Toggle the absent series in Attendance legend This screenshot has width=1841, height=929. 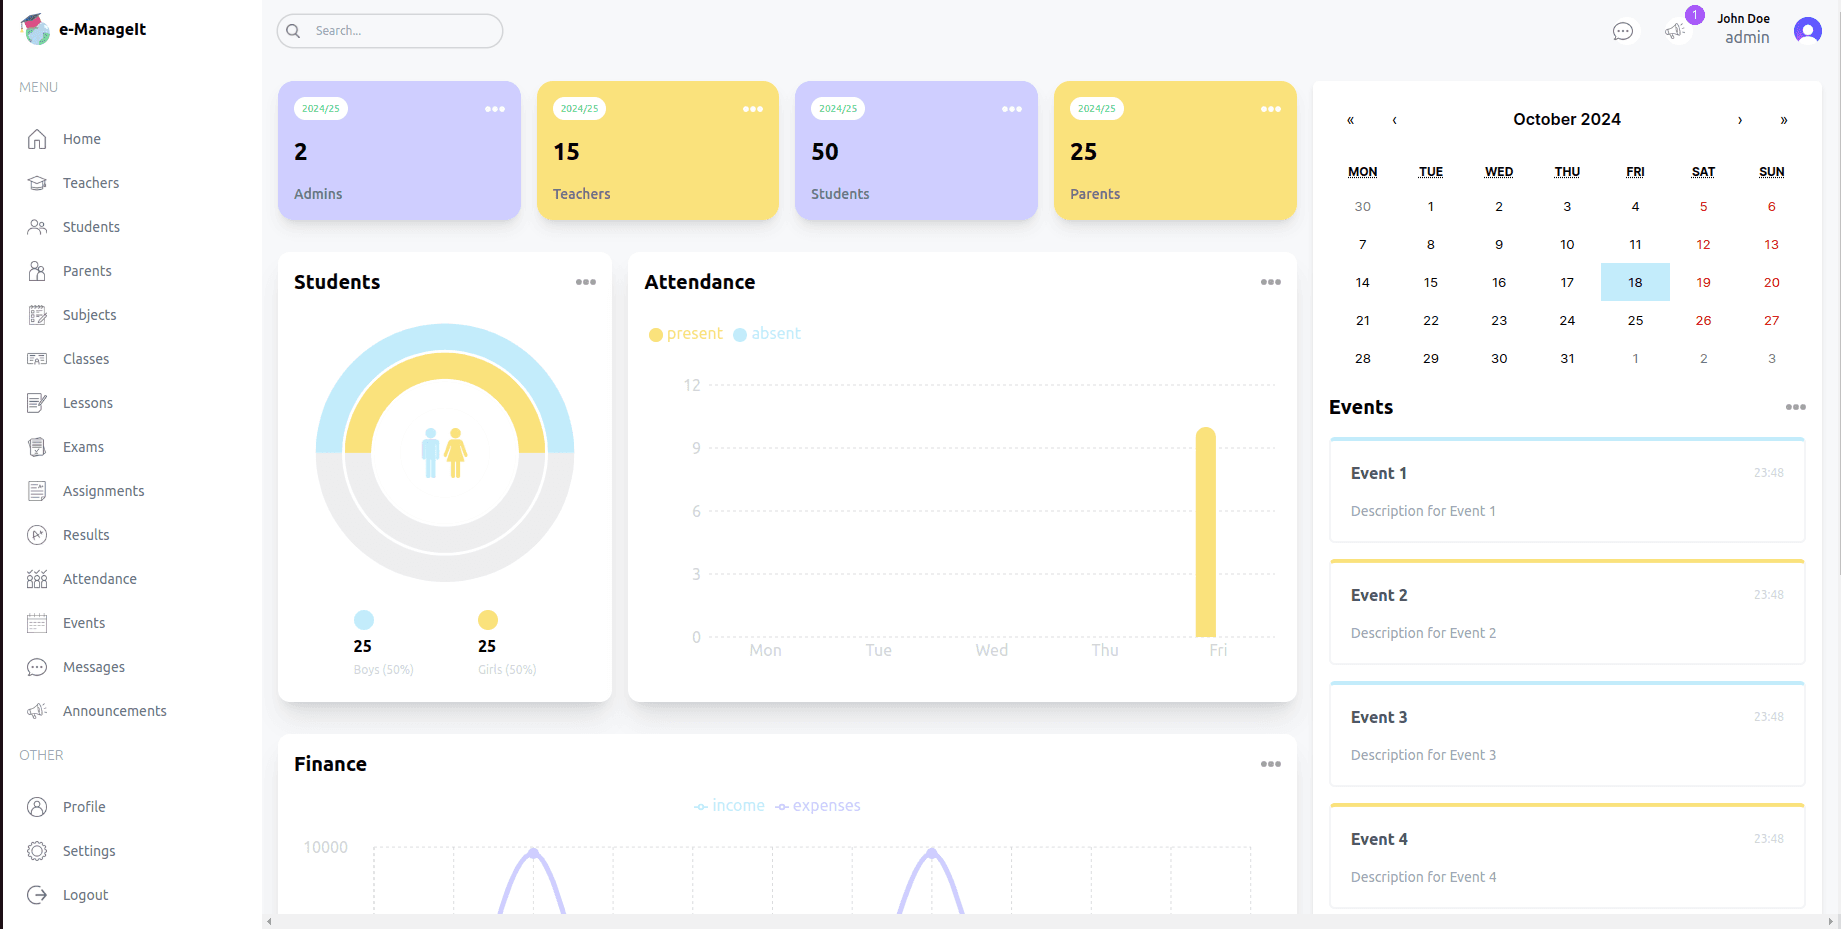(767, 334)
